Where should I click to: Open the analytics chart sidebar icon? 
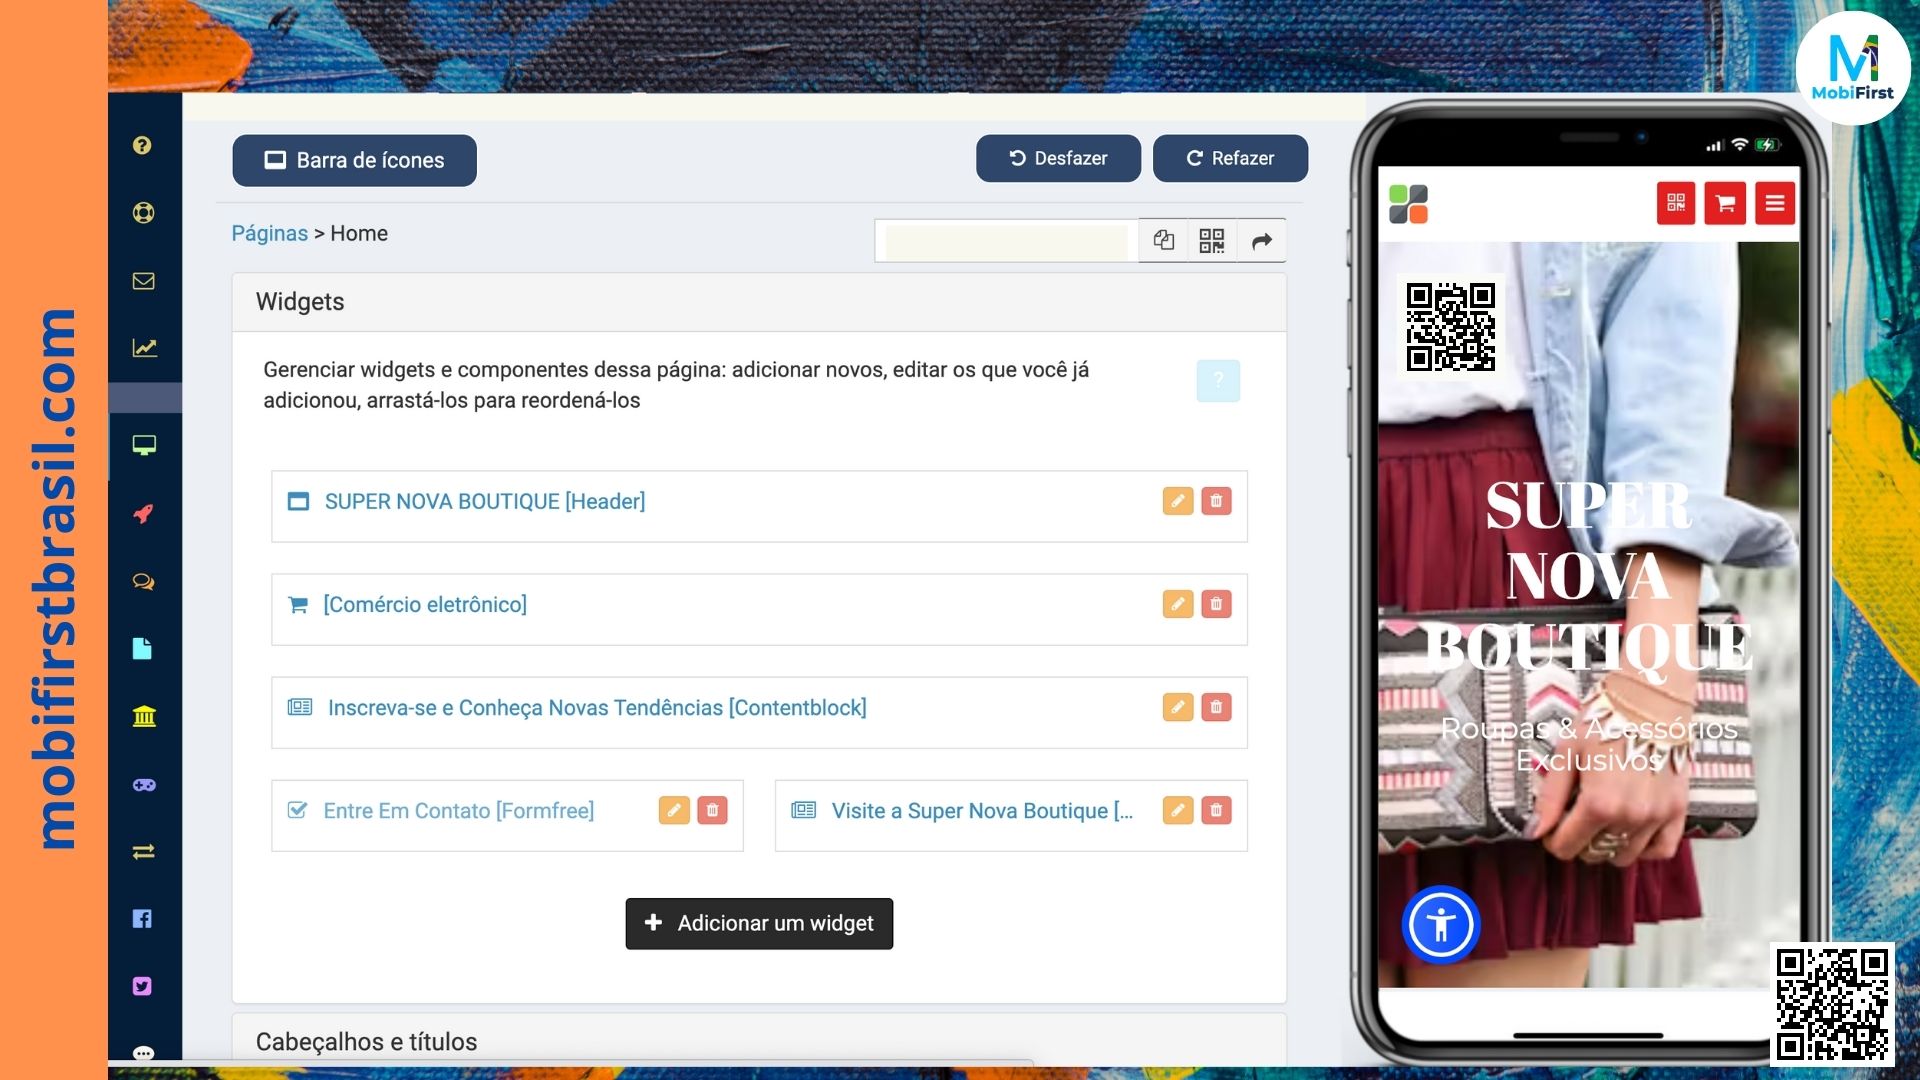144,348
